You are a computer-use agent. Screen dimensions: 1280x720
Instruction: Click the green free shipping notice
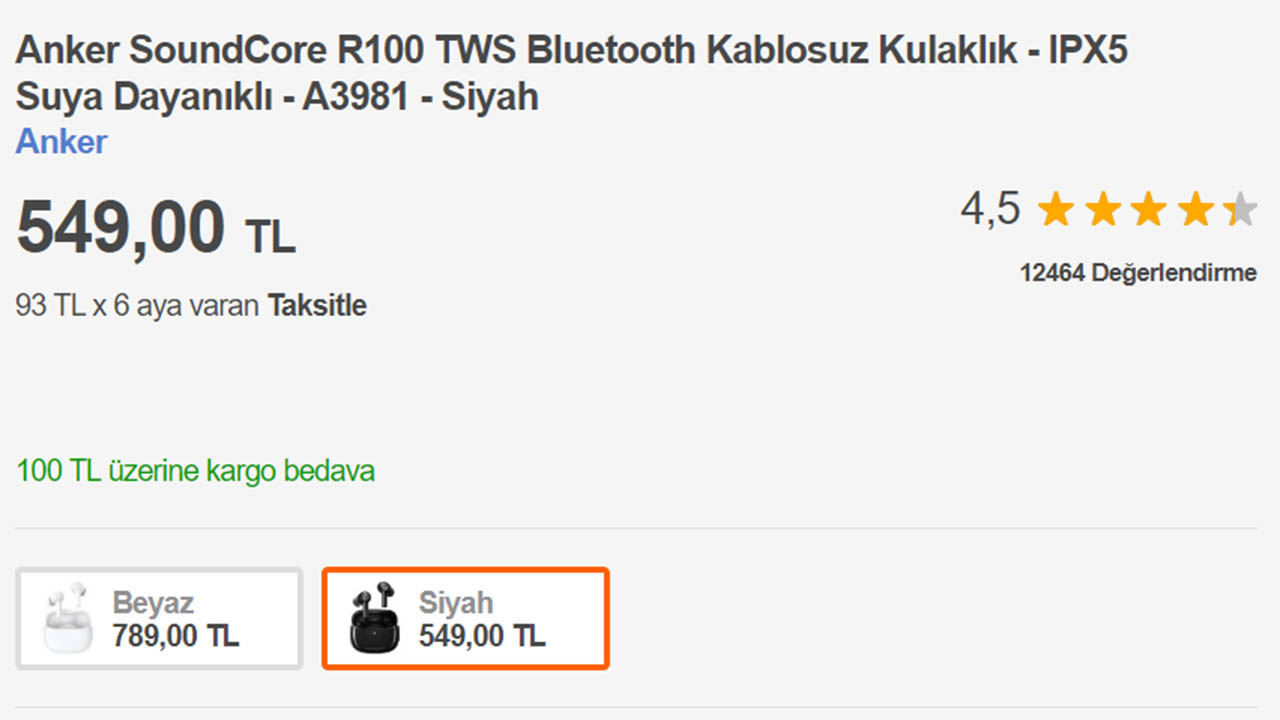(x=195, y=471)
